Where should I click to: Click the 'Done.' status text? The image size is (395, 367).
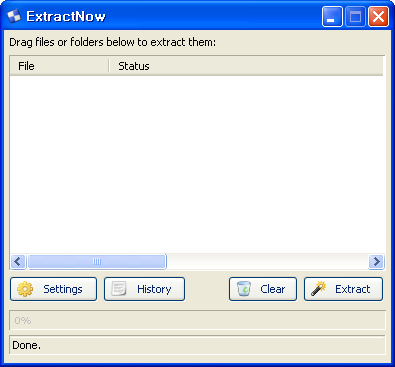coord(27,345)
